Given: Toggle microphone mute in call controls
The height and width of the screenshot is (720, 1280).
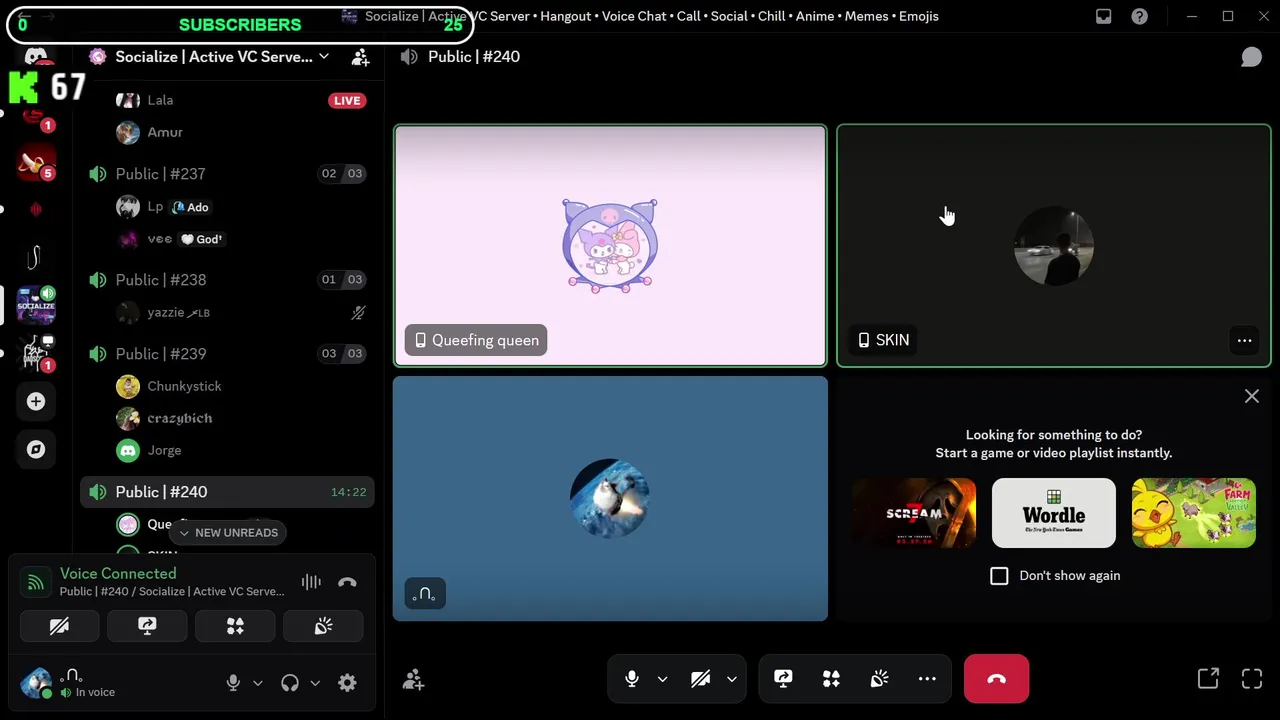Looking at the screenshot, I should 632,679.
